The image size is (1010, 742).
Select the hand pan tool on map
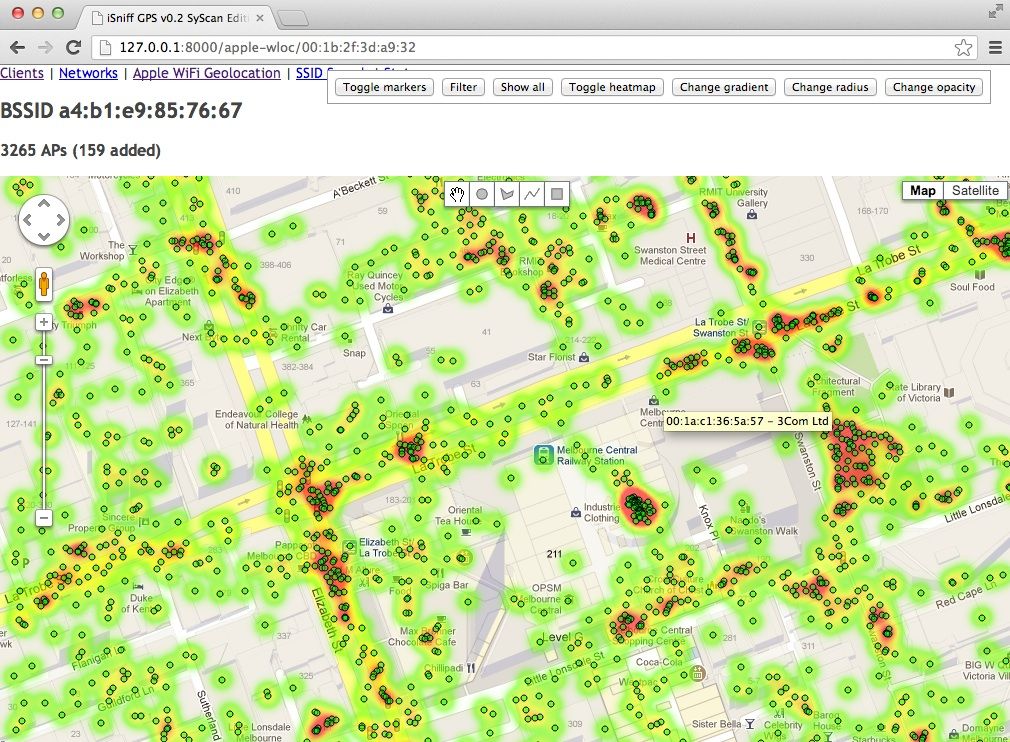(457, 194)
